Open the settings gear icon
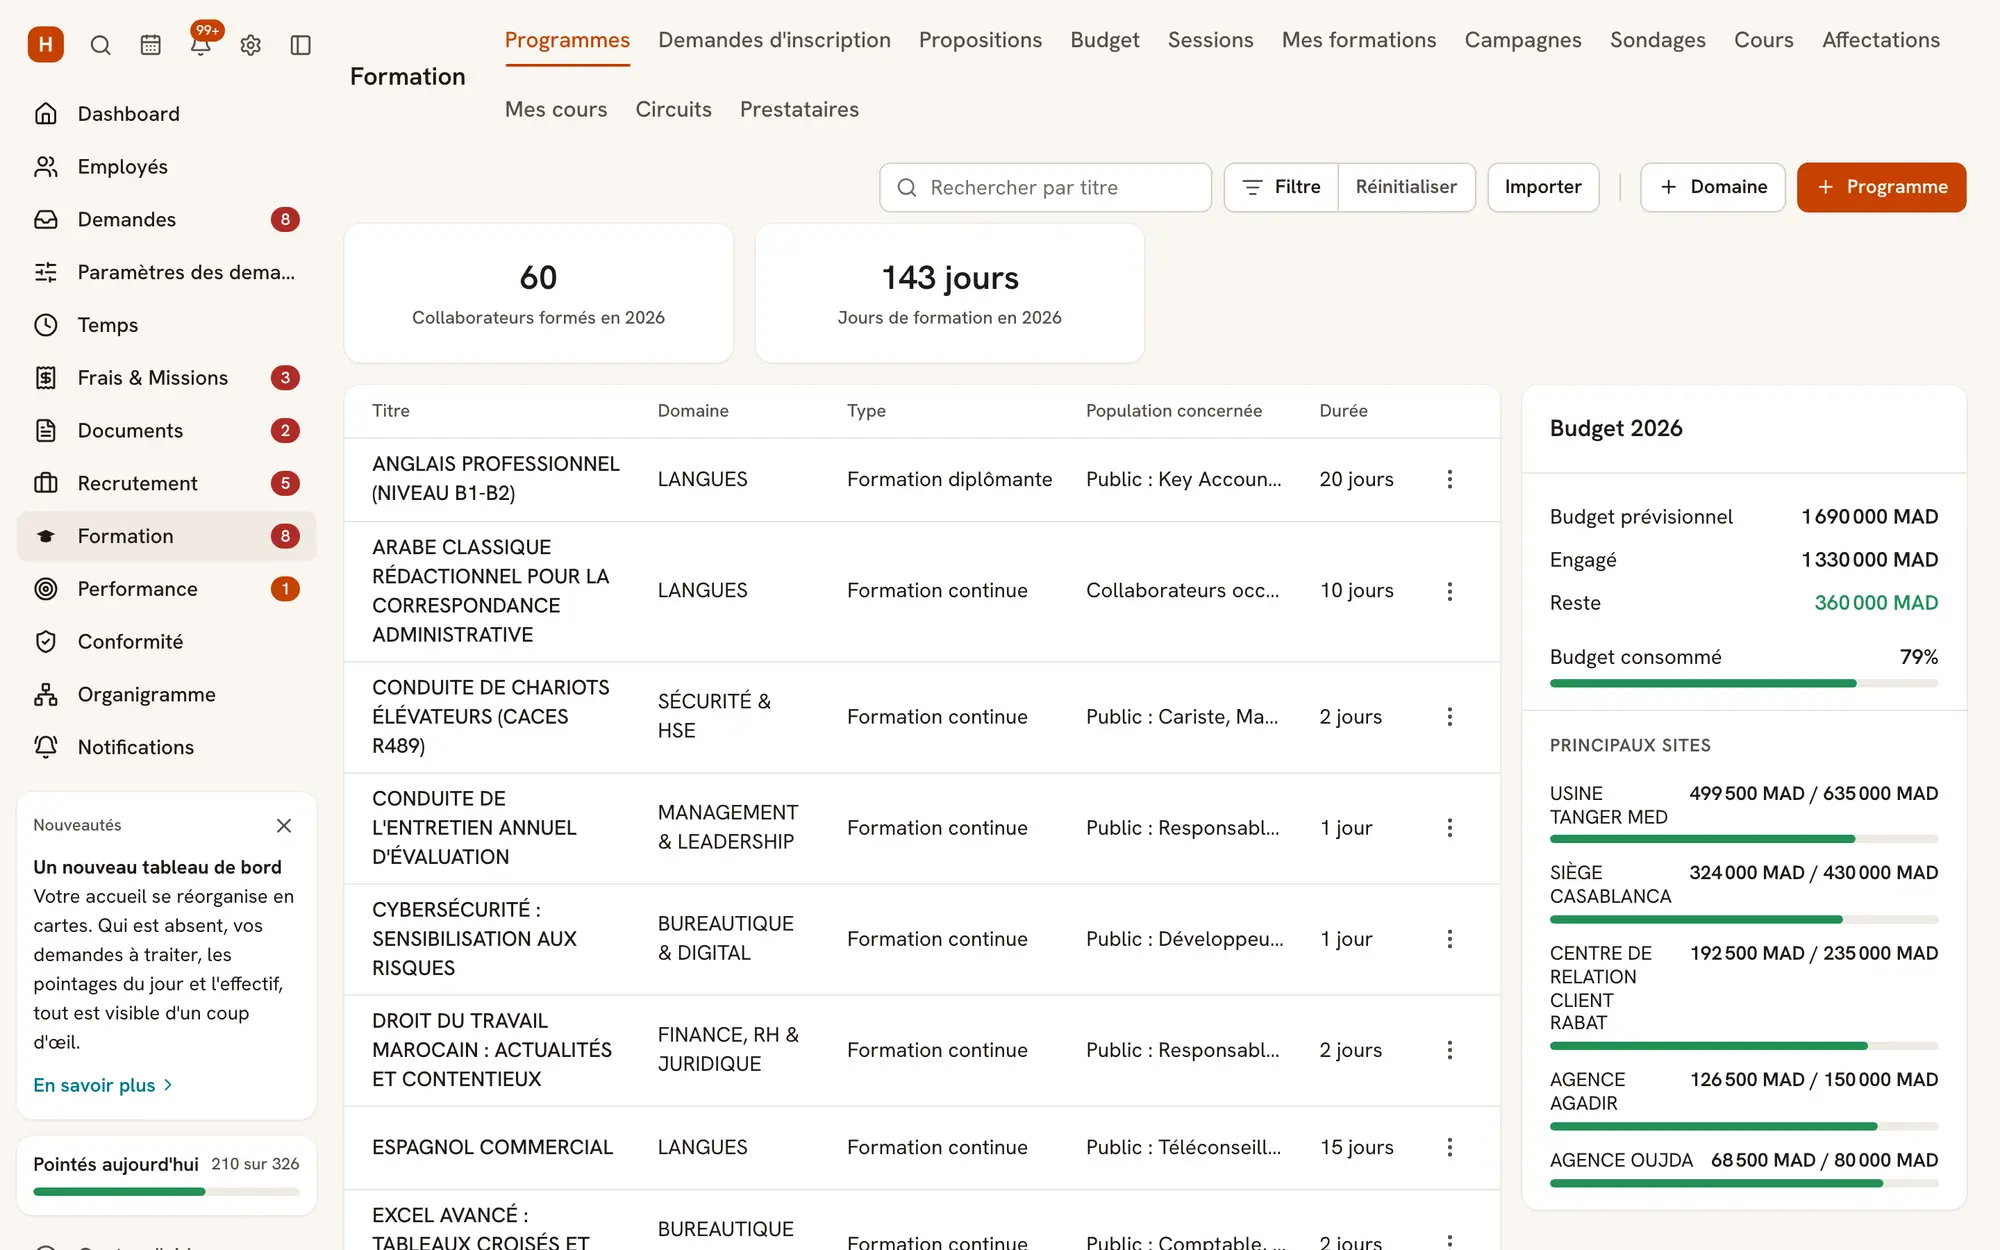 click(251, 45)
